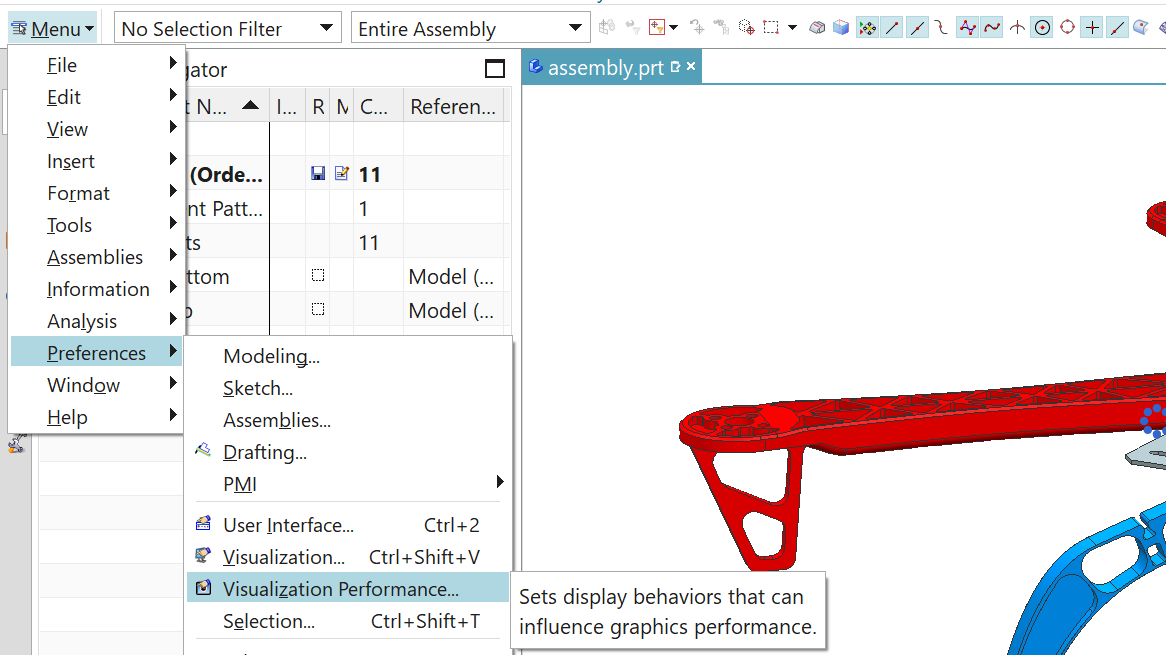Switch to the assembly.prt tab
The image size is (1166, 655).
tap(605, 68)
